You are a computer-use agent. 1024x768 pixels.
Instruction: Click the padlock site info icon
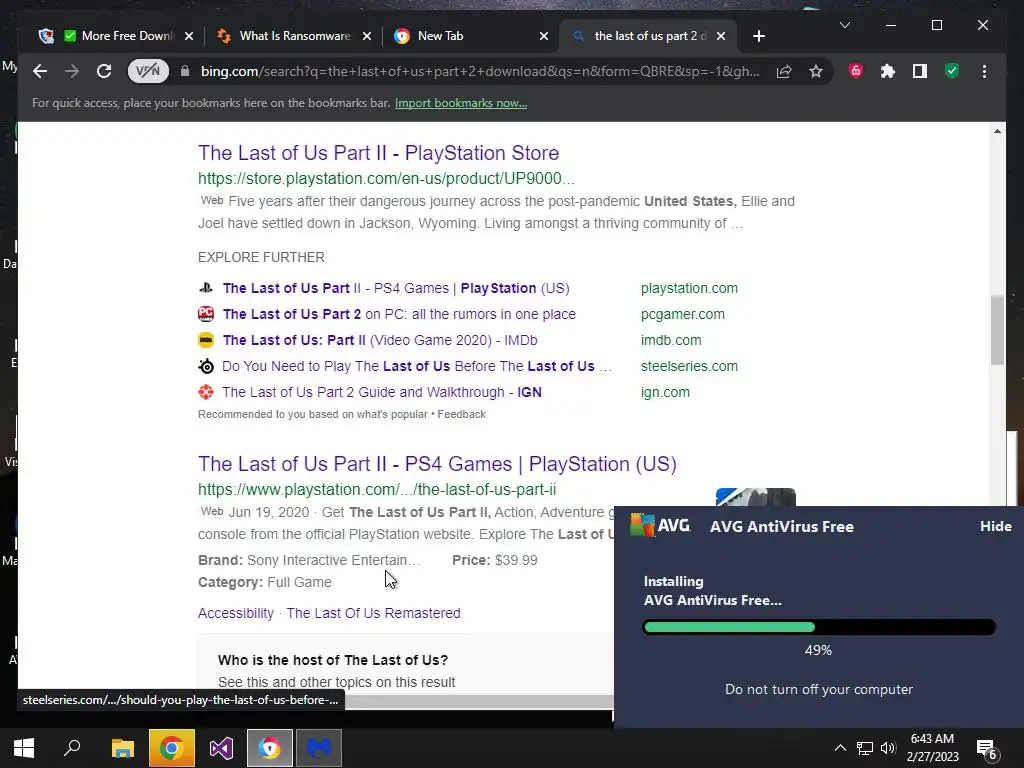point(185,71)
